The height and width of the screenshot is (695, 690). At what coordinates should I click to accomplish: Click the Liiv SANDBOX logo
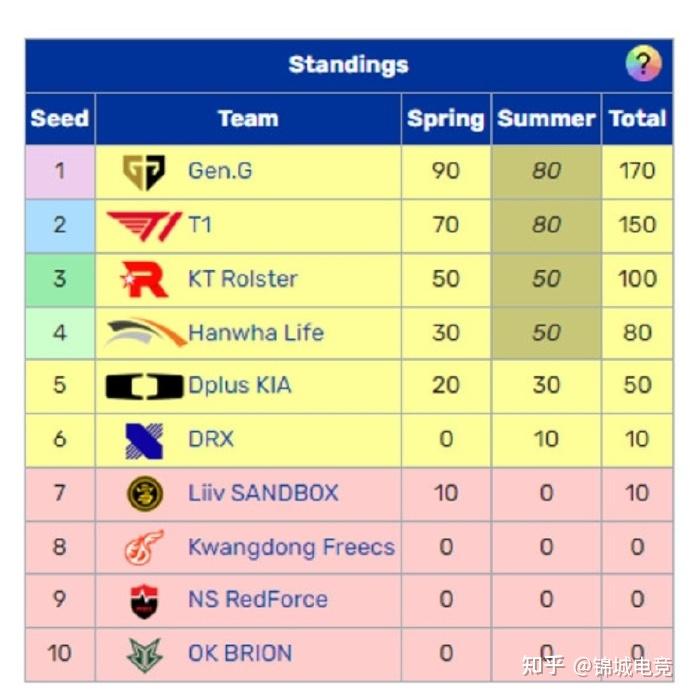144,493
